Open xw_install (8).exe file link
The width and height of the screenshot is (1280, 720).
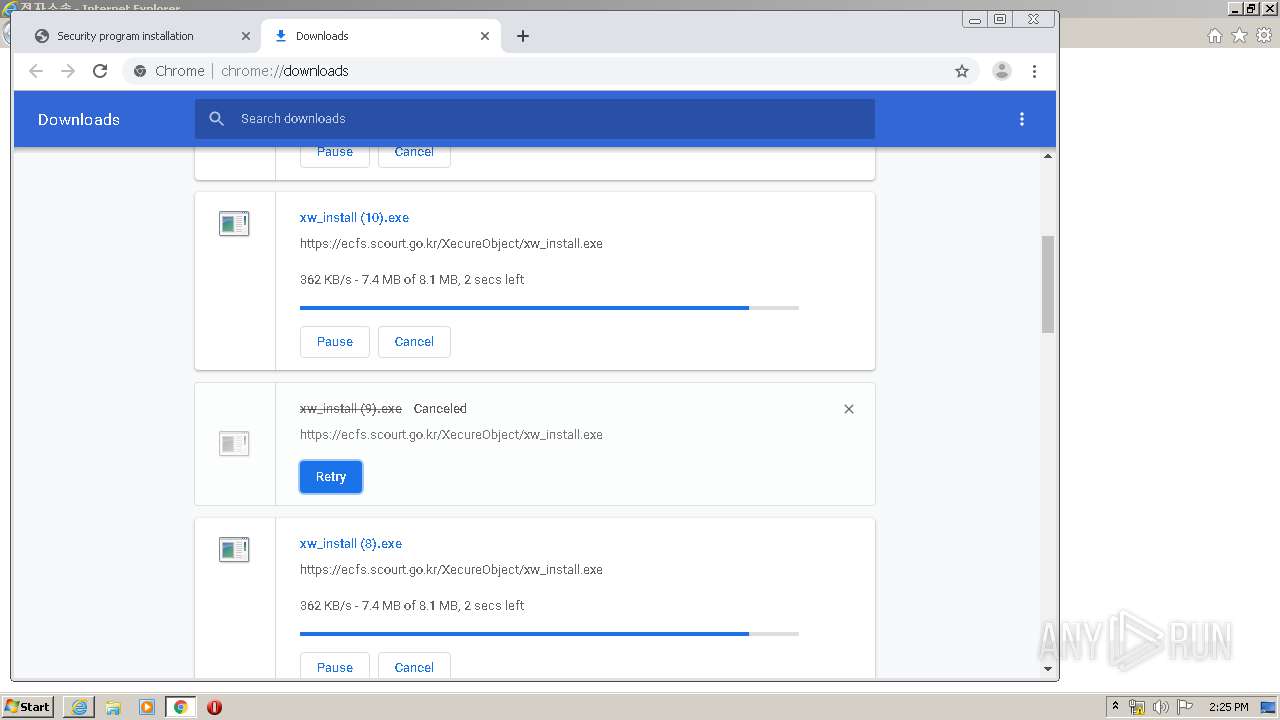point(351,544)
